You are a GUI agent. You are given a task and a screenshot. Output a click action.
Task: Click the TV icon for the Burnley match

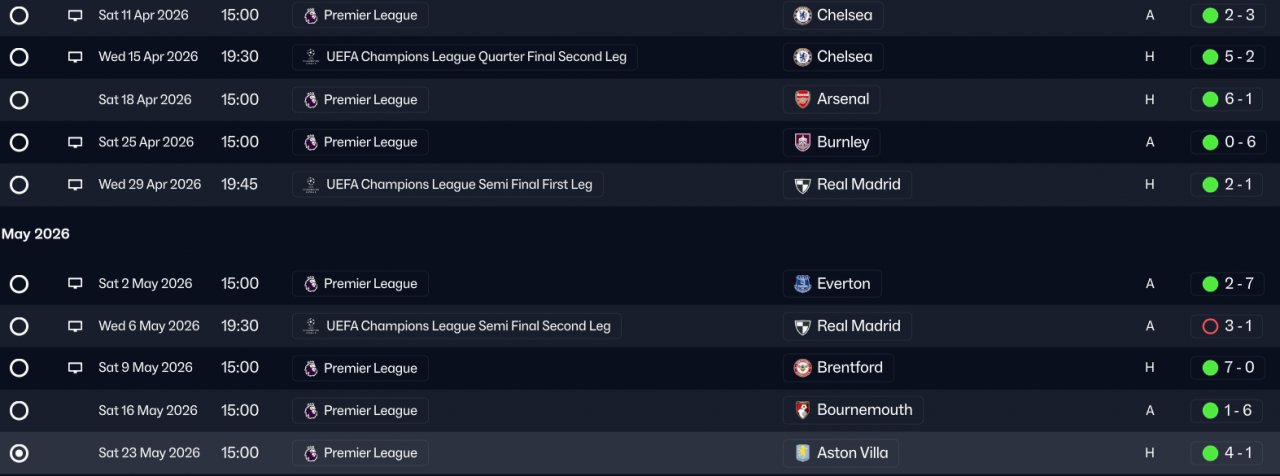tap(75, 142)
